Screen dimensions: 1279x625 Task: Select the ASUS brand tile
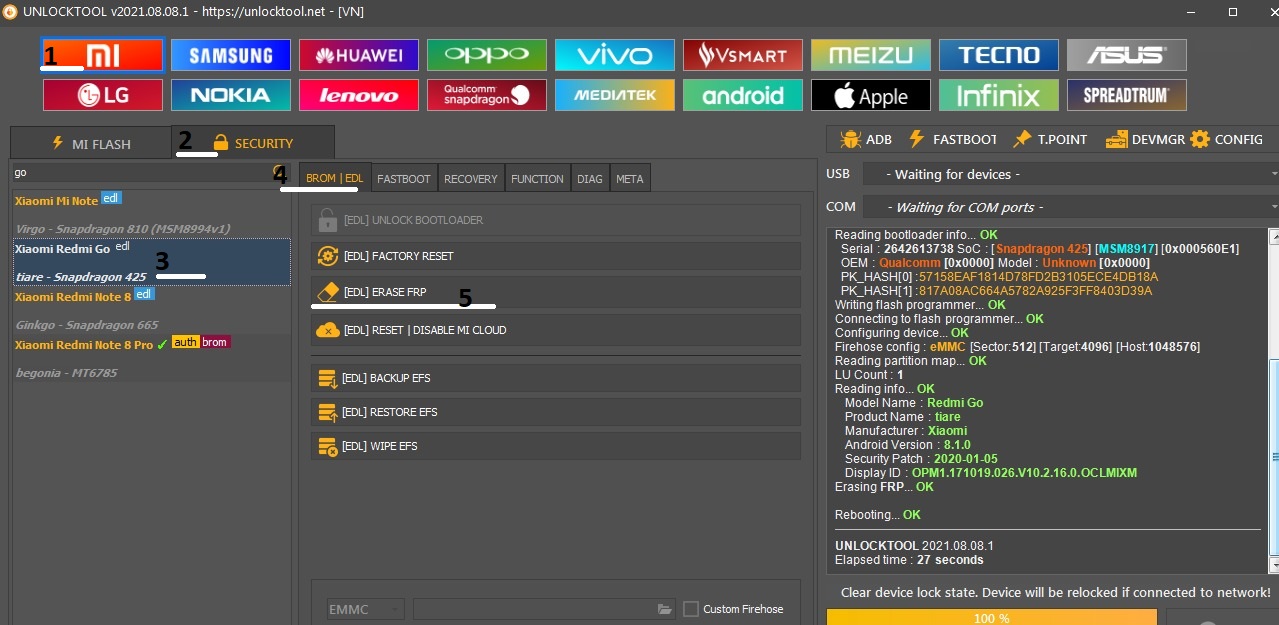pos(1127,55)
